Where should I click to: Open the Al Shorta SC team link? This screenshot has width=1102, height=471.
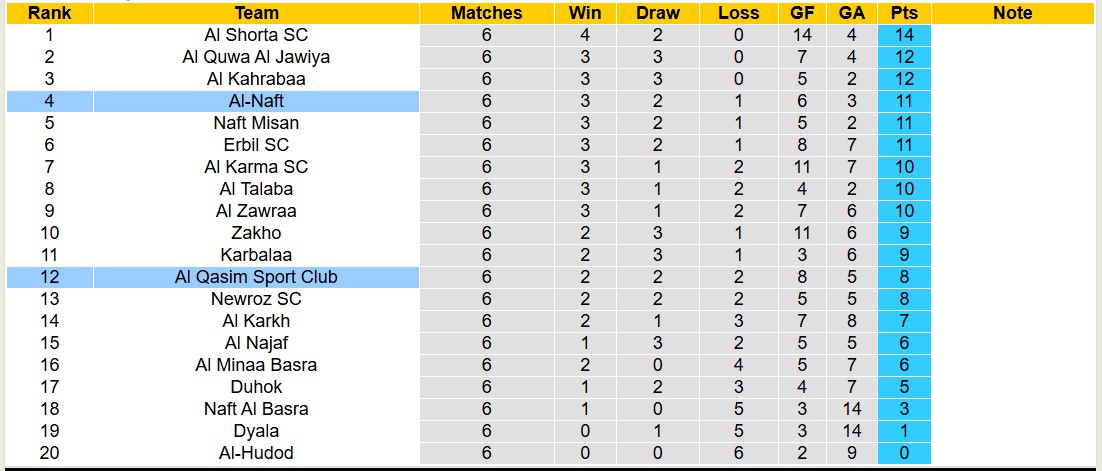point(256,35)
